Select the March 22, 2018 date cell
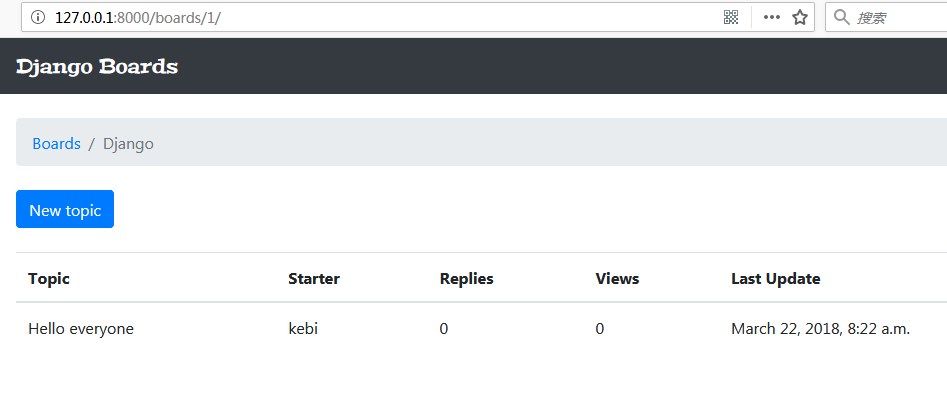Image resolution: width=947 pixels, height=419 pixels. tap(820, 329)
